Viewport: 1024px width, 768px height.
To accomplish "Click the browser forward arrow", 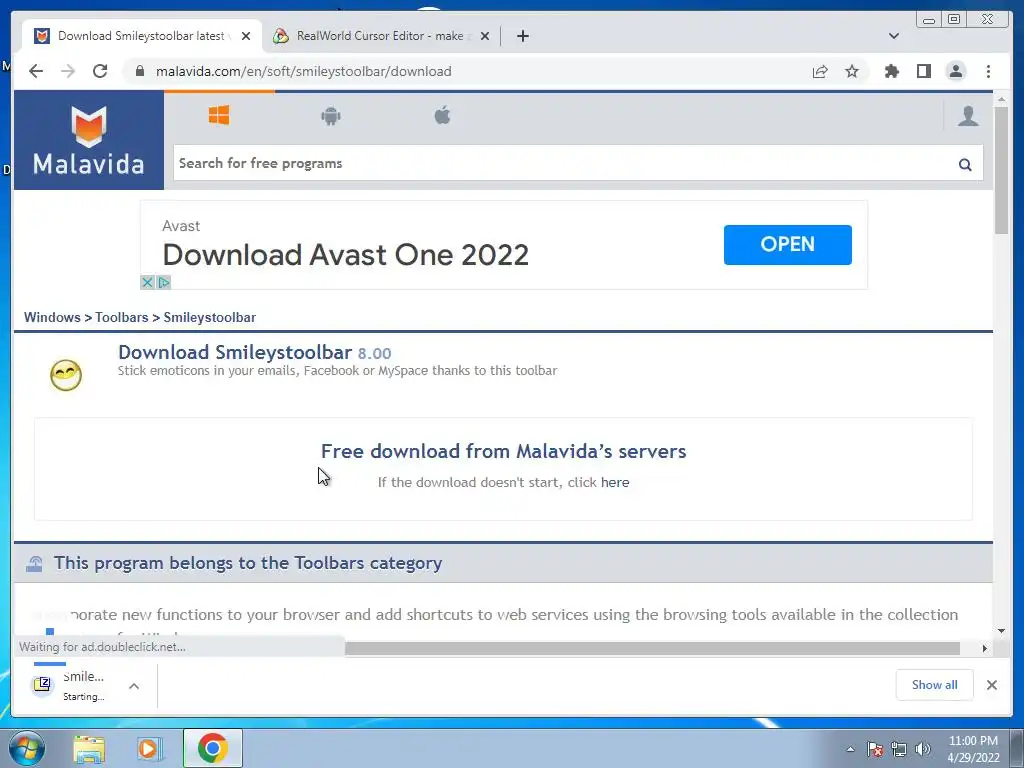I will coord(68,71).
